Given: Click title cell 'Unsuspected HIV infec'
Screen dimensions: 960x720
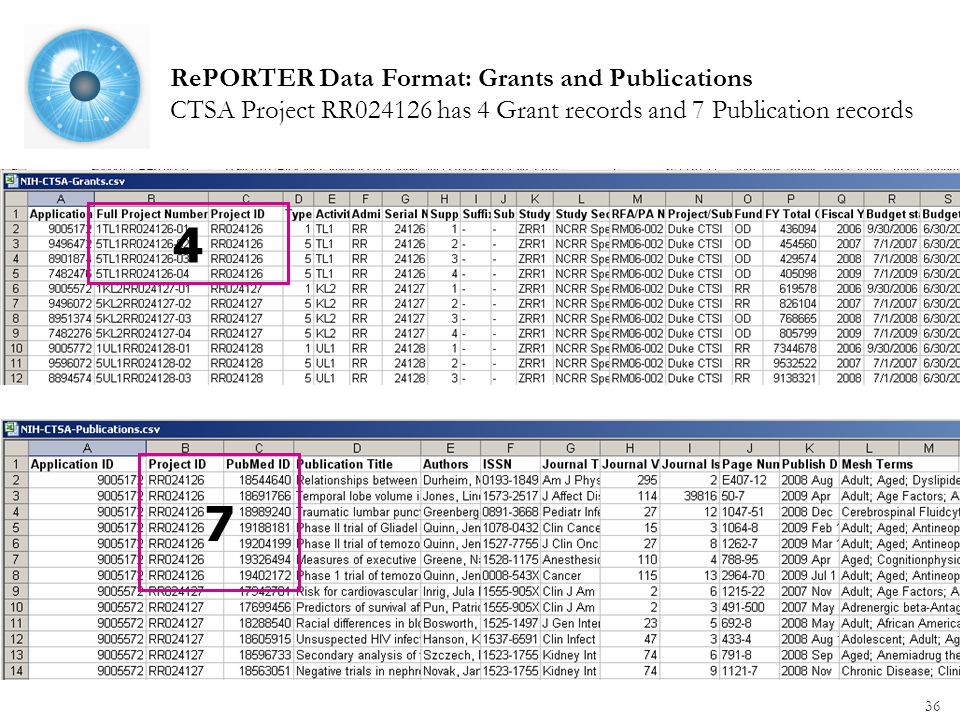Looking at the screenshot, I should point(357,639).
